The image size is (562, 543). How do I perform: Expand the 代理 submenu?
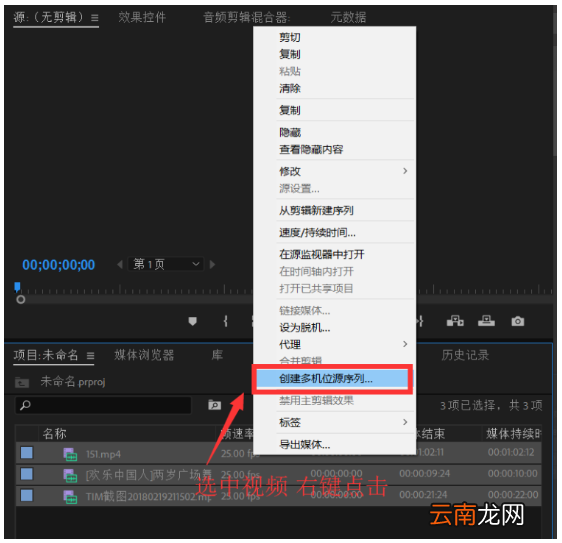405,344
